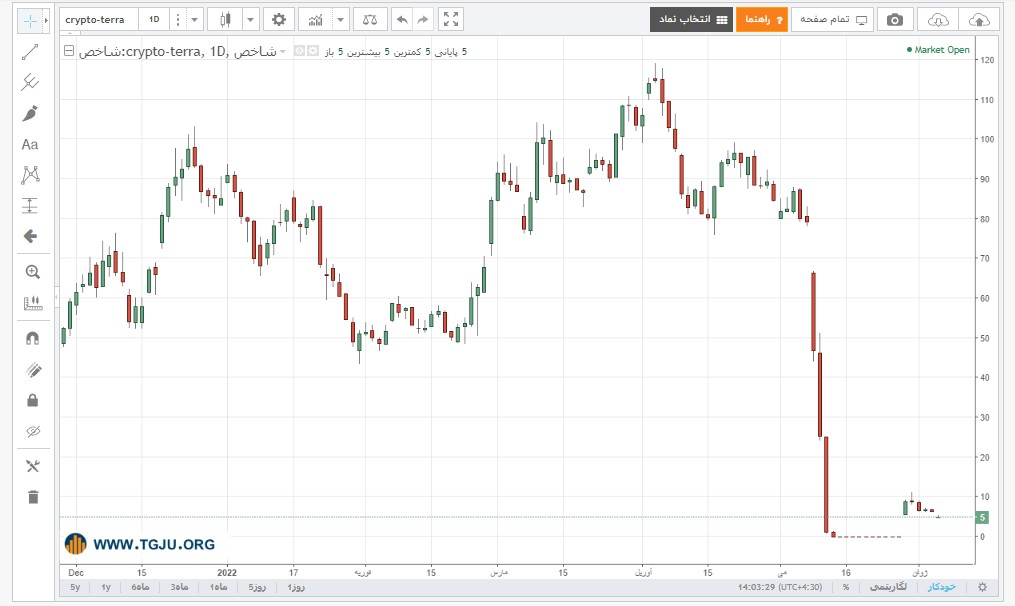Collapse the chart legend

pyautogui.click(x=69, y=50)
